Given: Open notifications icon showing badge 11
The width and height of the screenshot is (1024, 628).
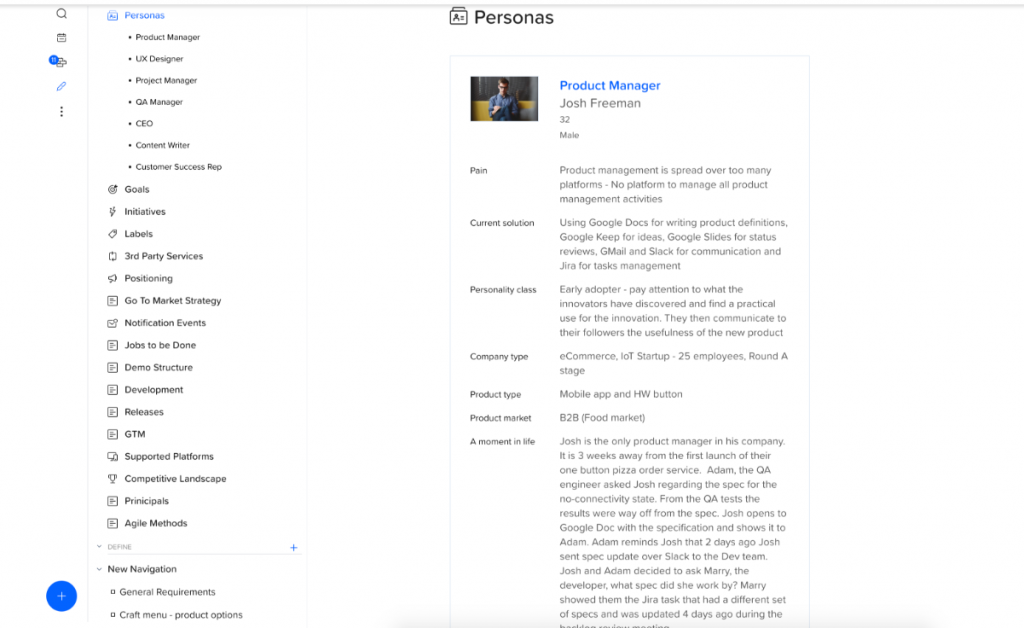Looking at the screenshot, I should [x=59, y=61].
